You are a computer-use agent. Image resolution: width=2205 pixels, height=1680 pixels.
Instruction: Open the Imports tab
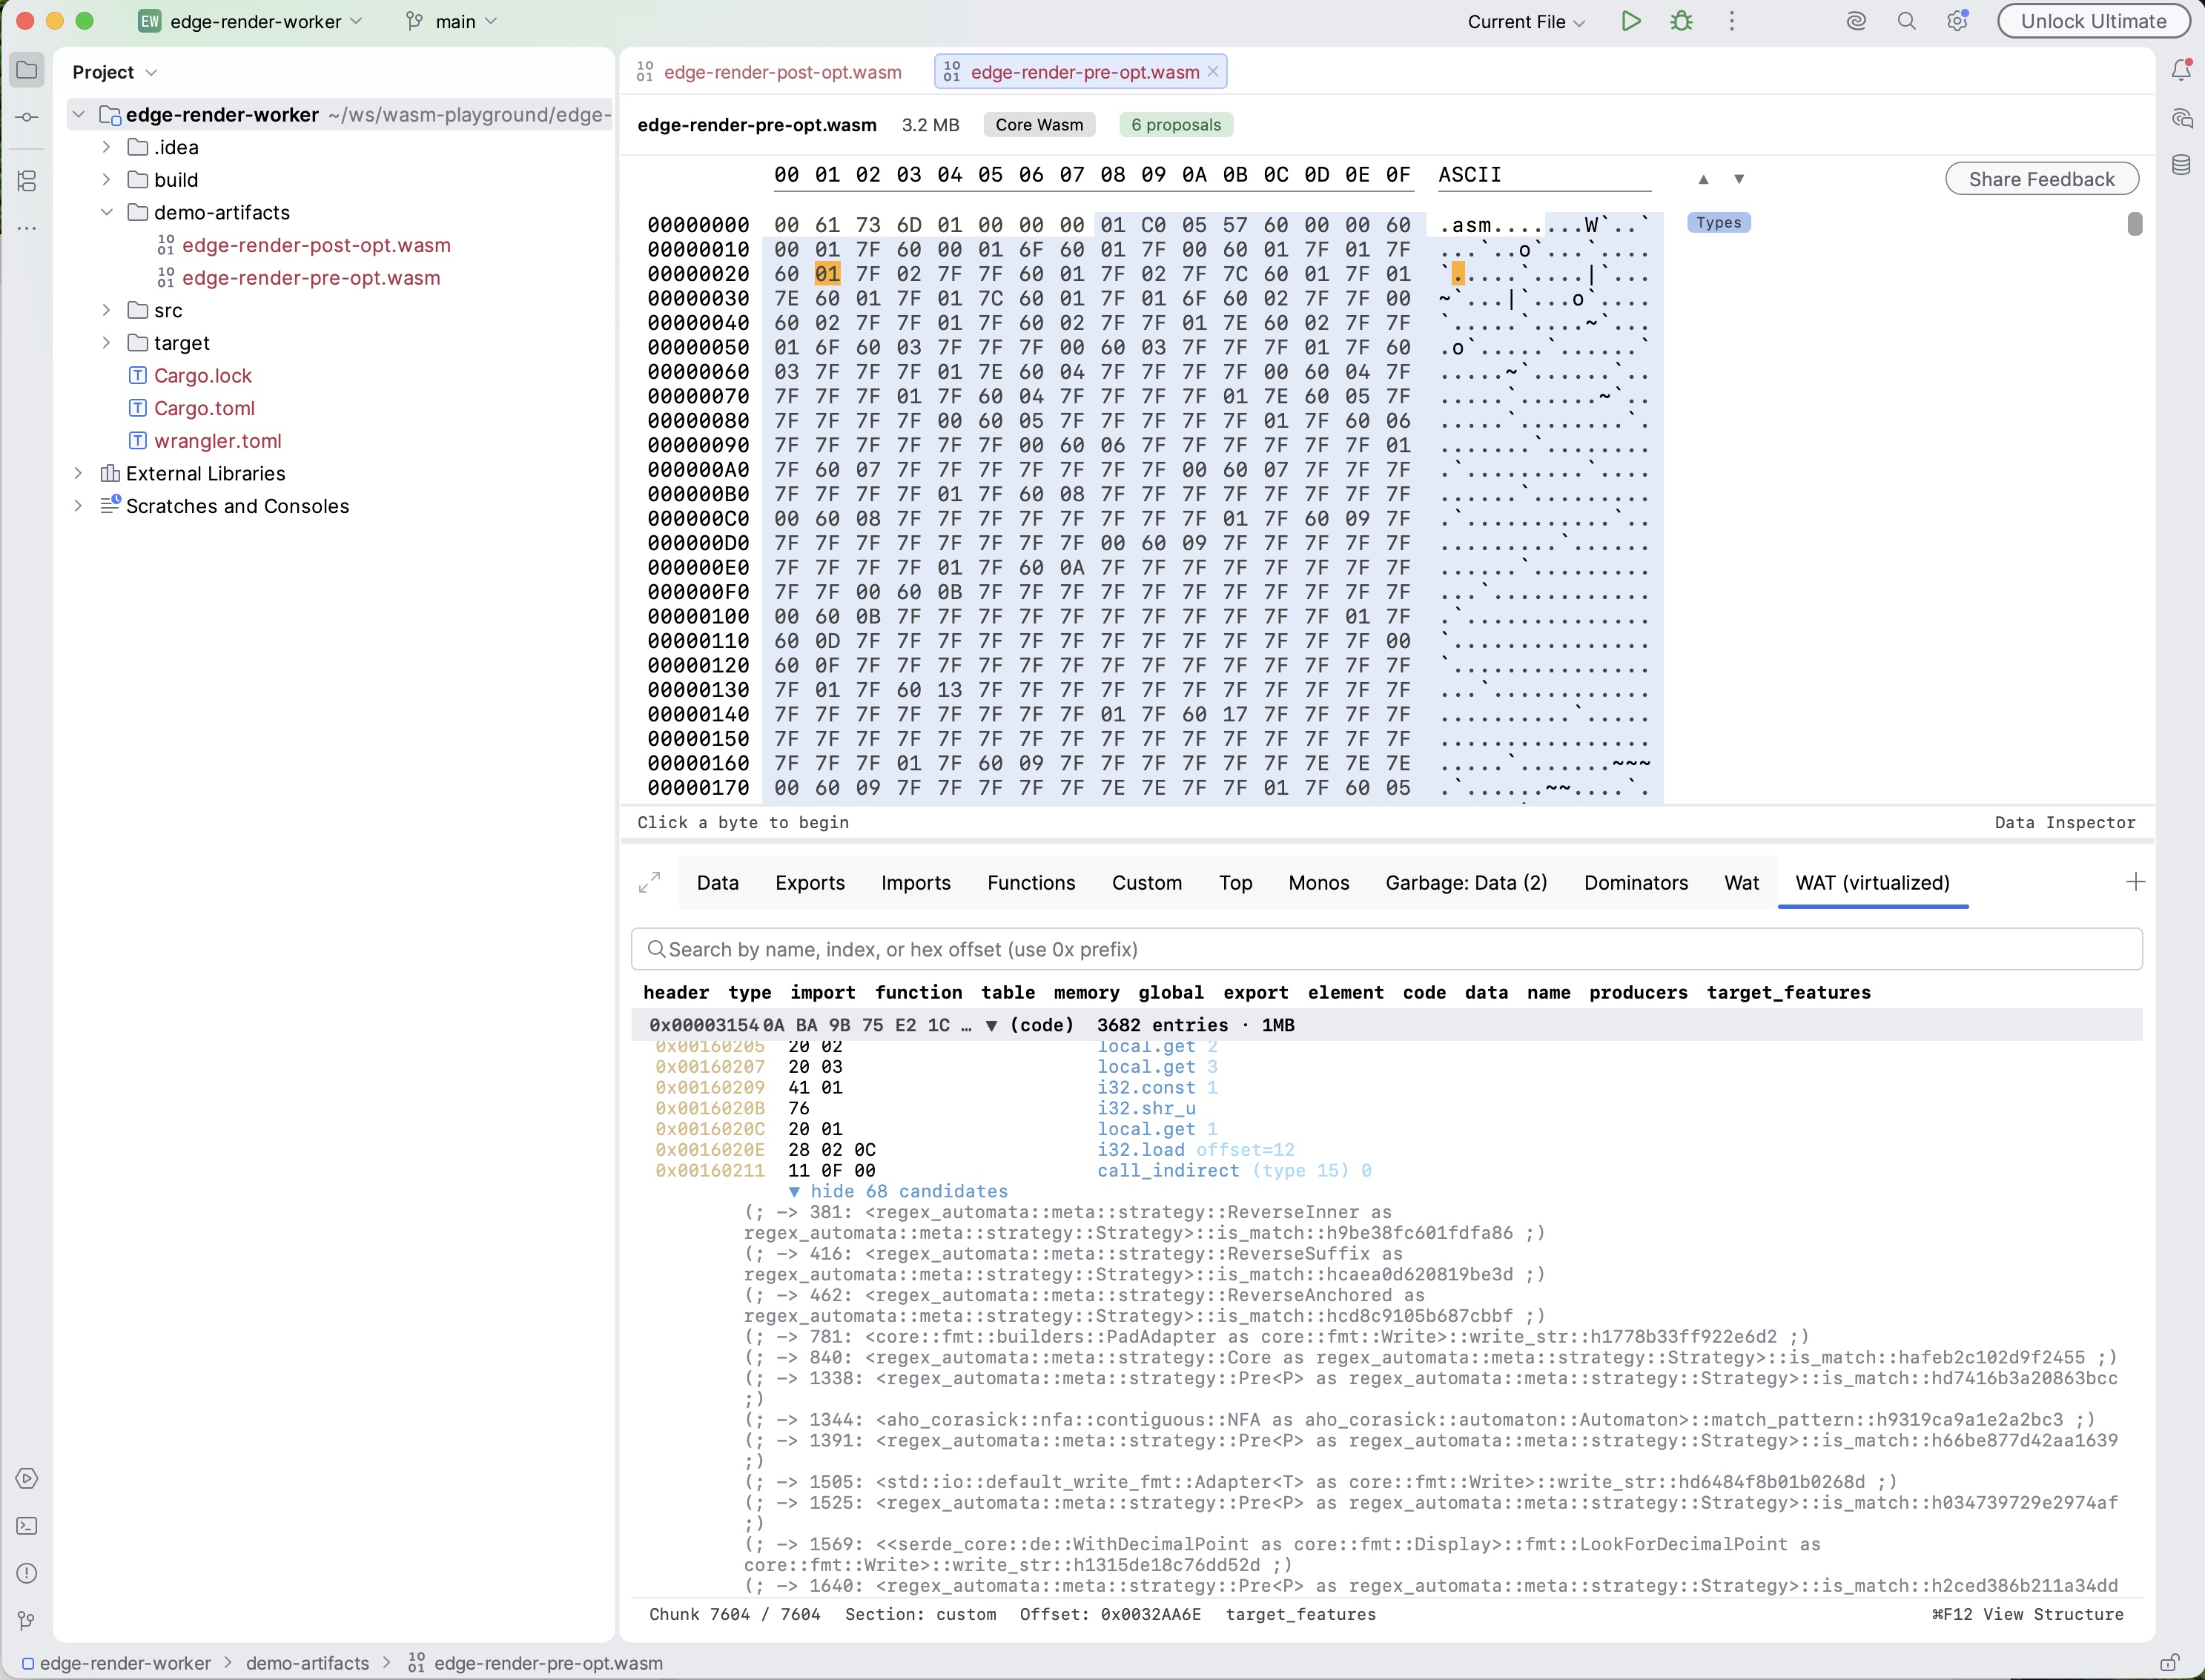tap(916, 883)
